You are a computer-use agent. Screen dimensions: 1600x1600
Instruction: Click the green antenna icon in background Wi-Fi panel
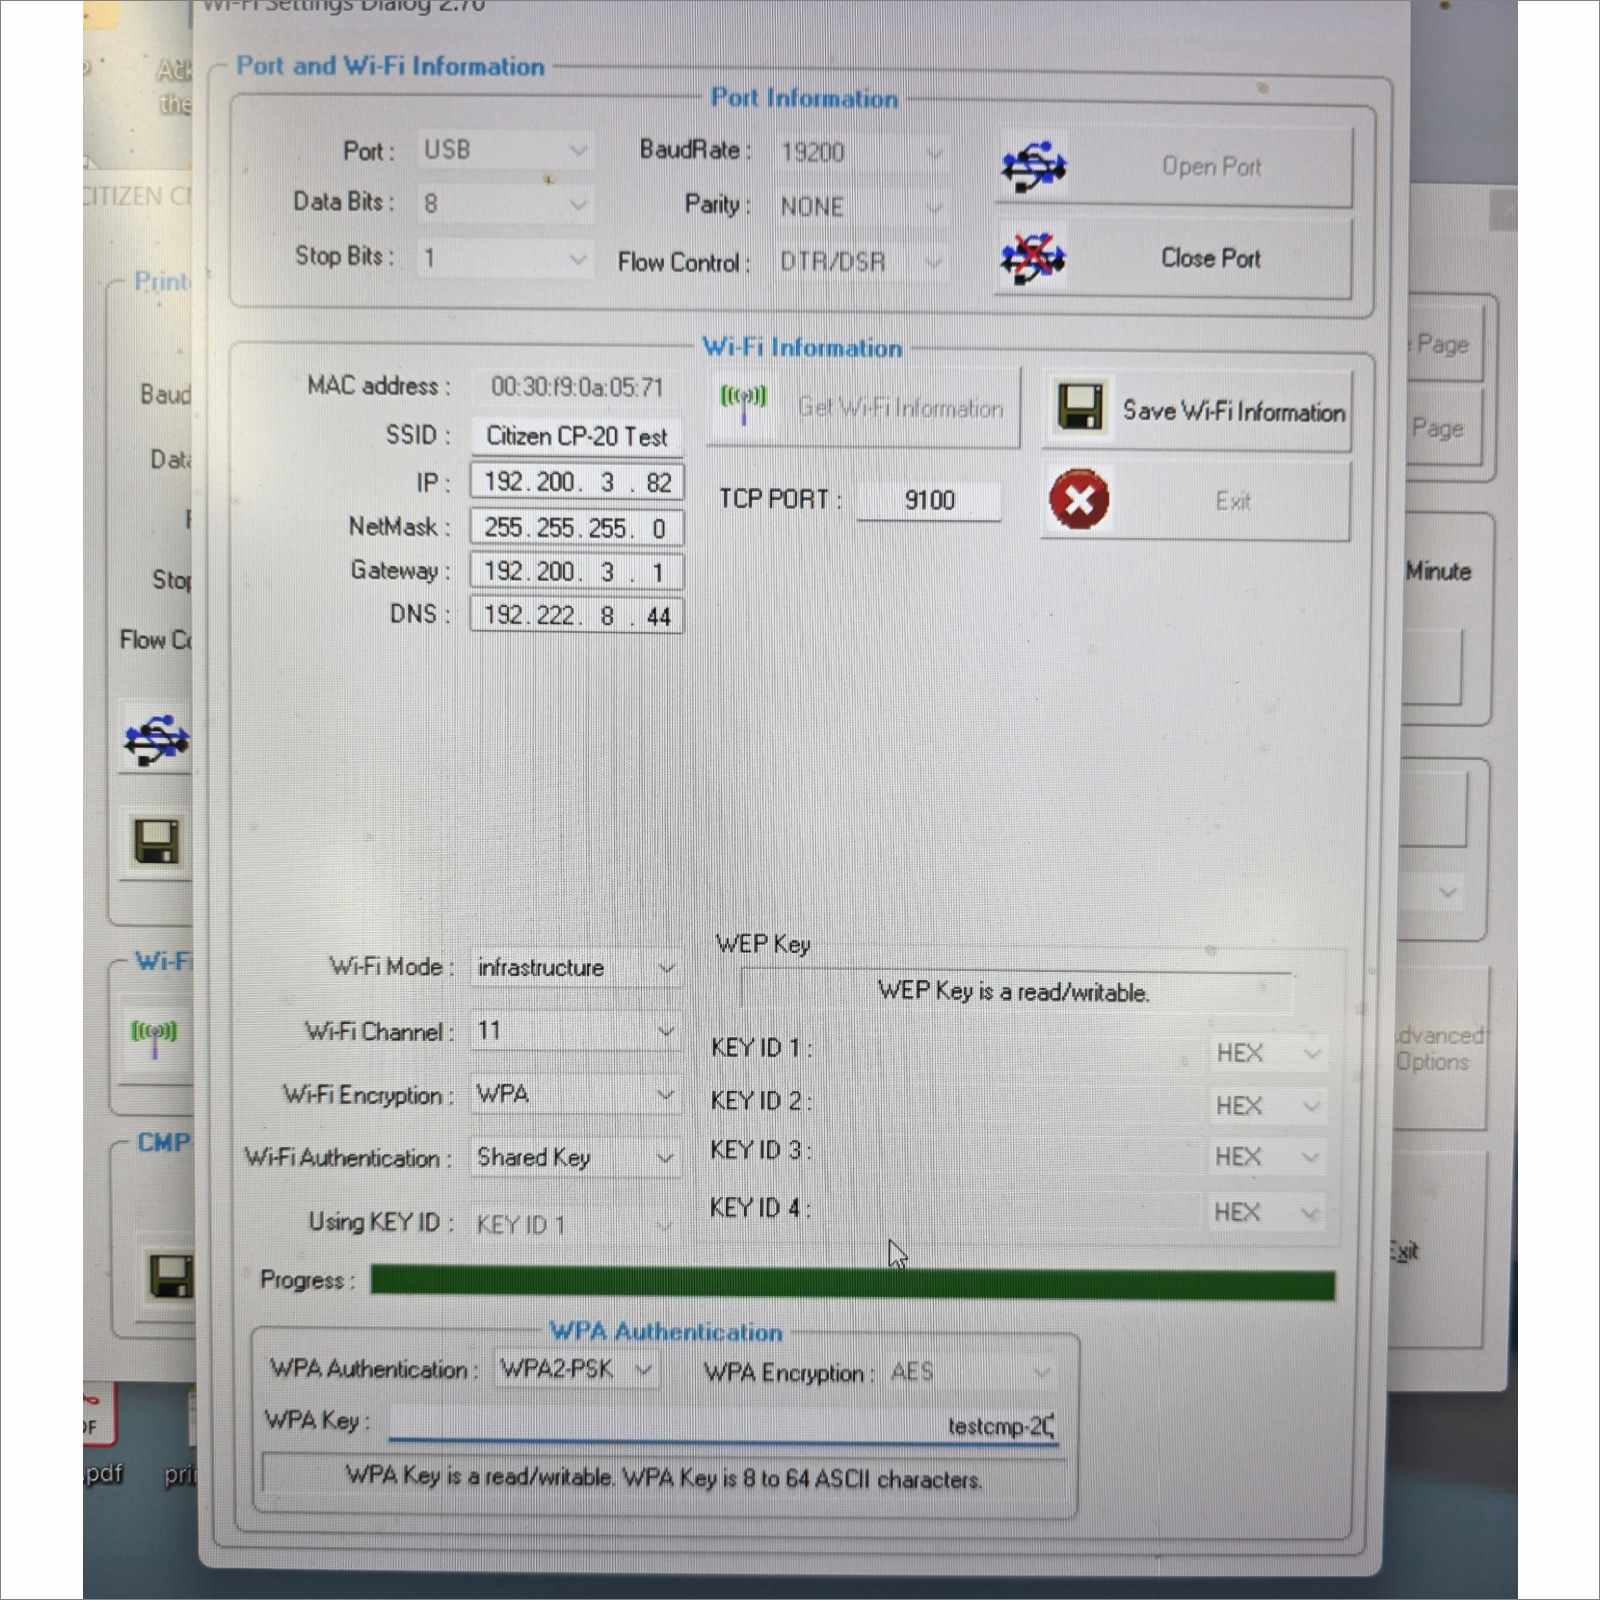point(154,1035)
